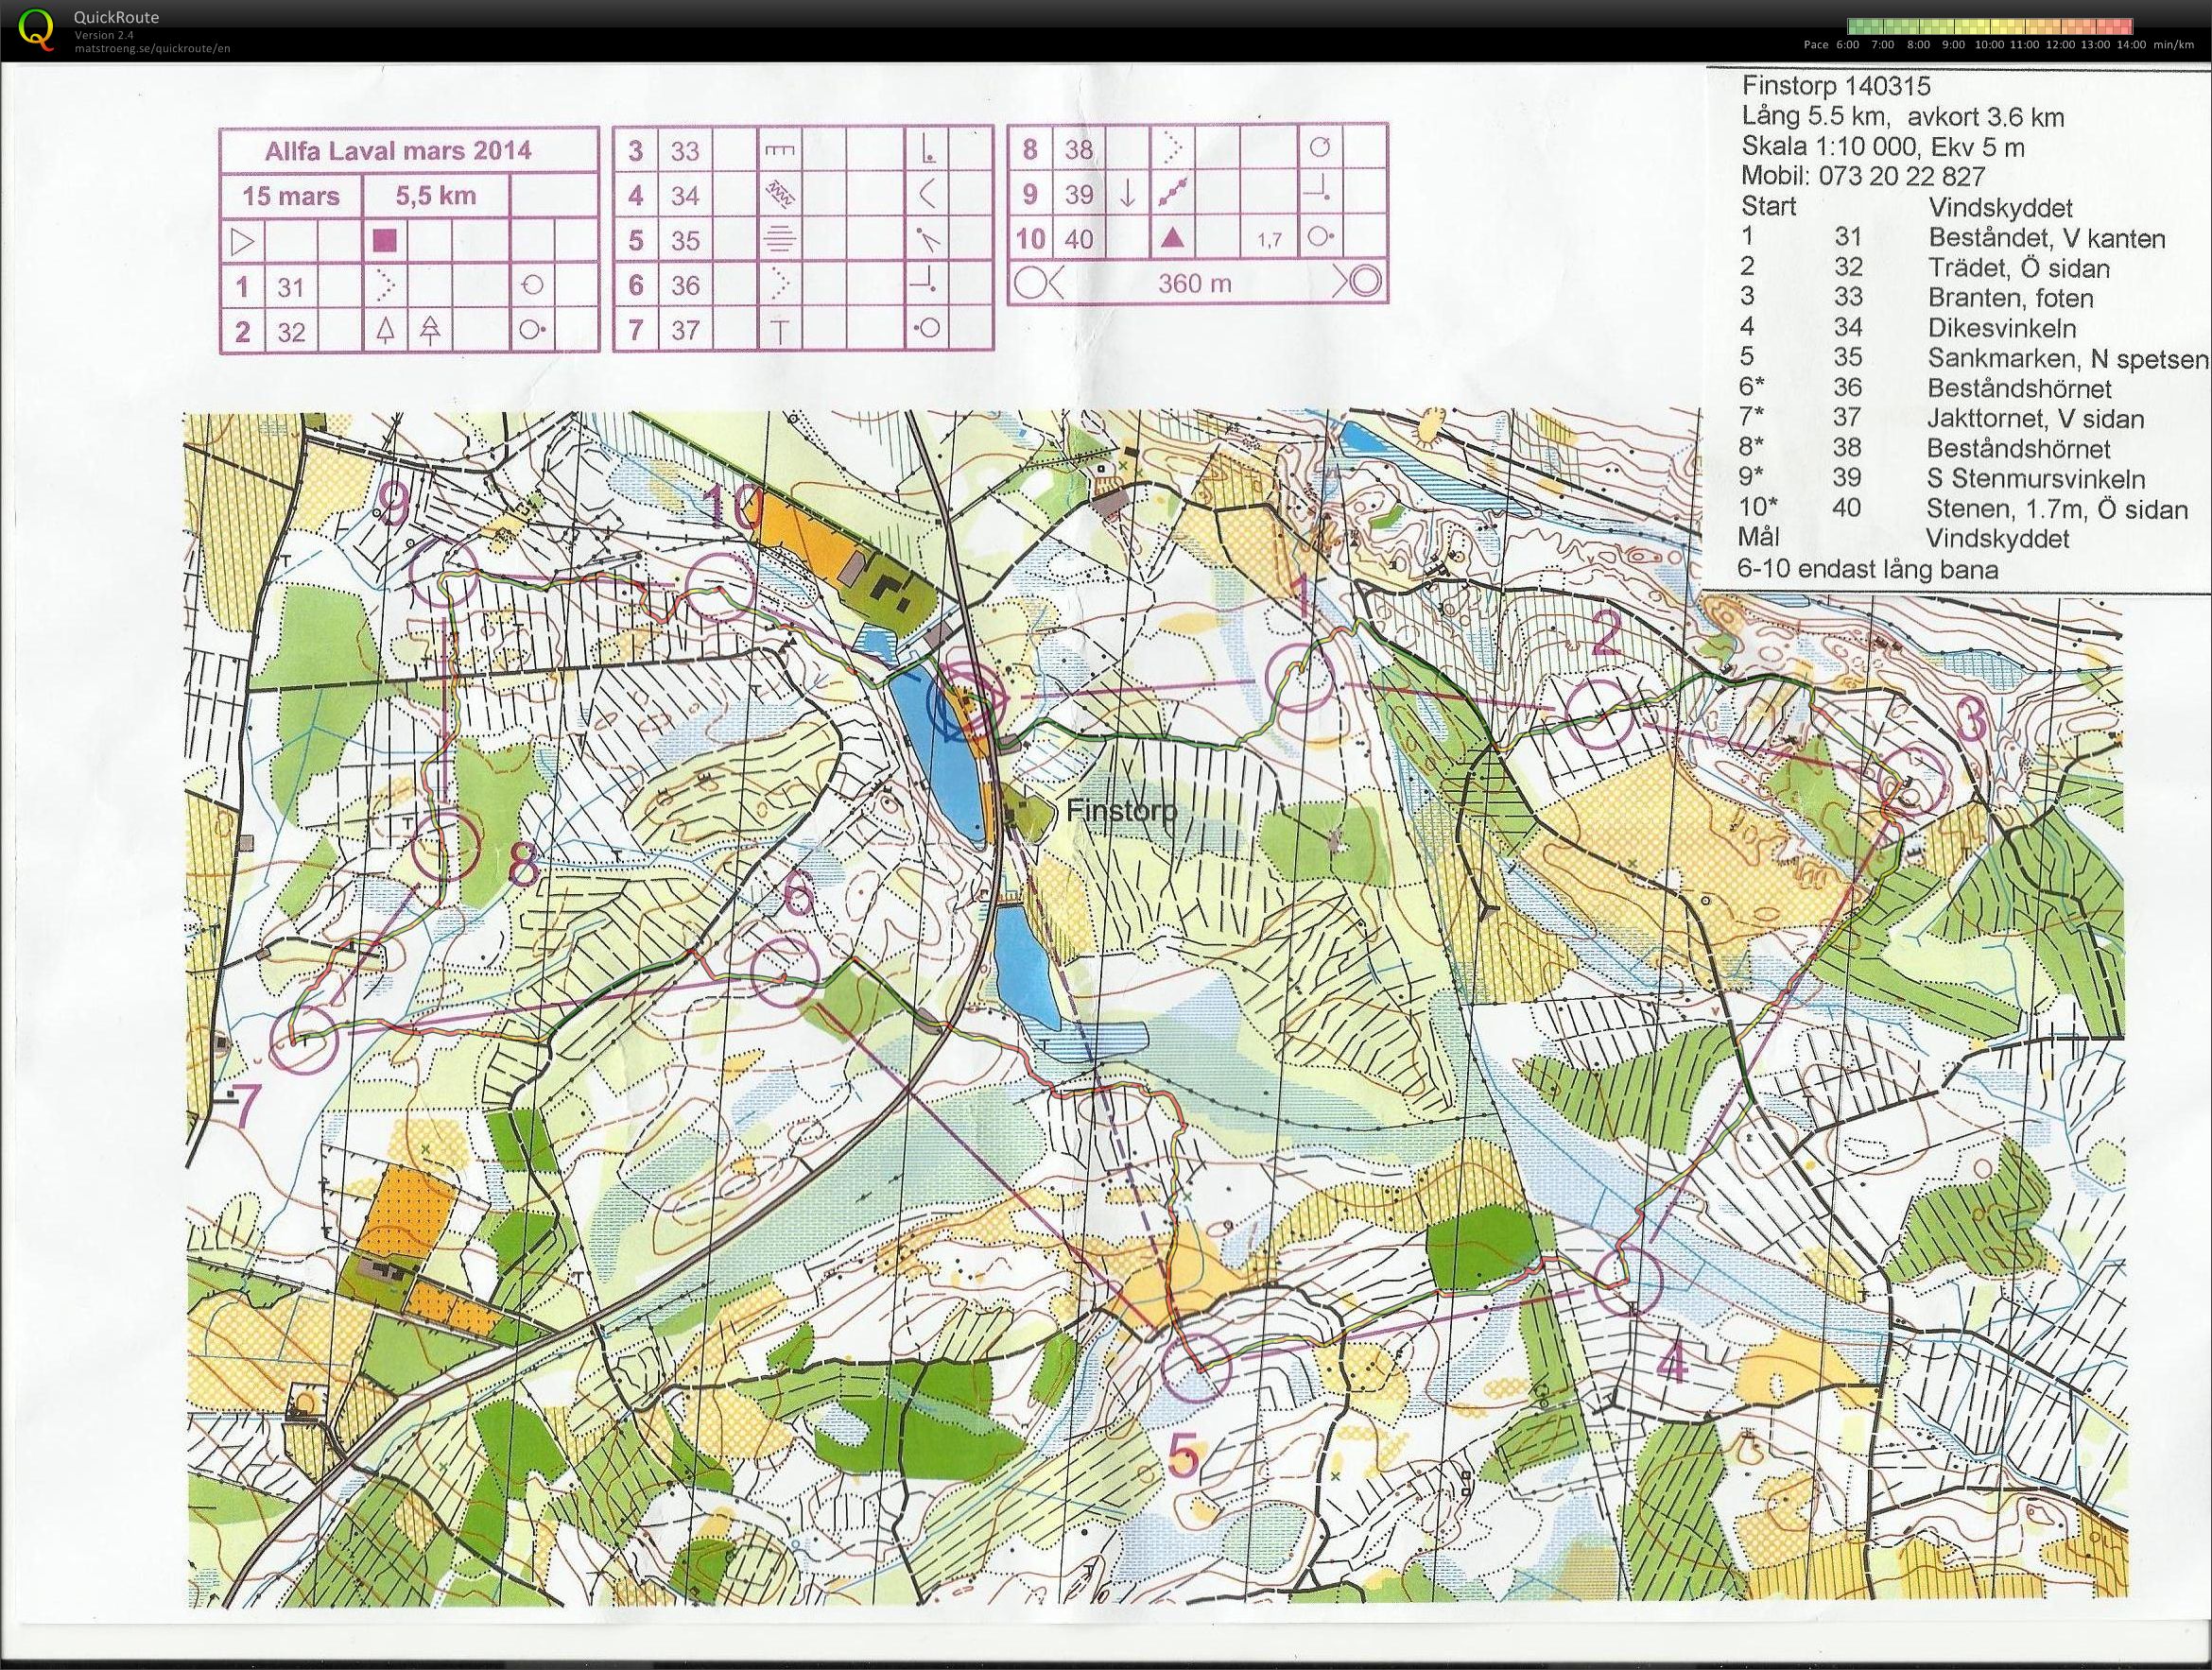Click the 15 mars cell
Screen dimensions: 2212x1670
point(291,196)
